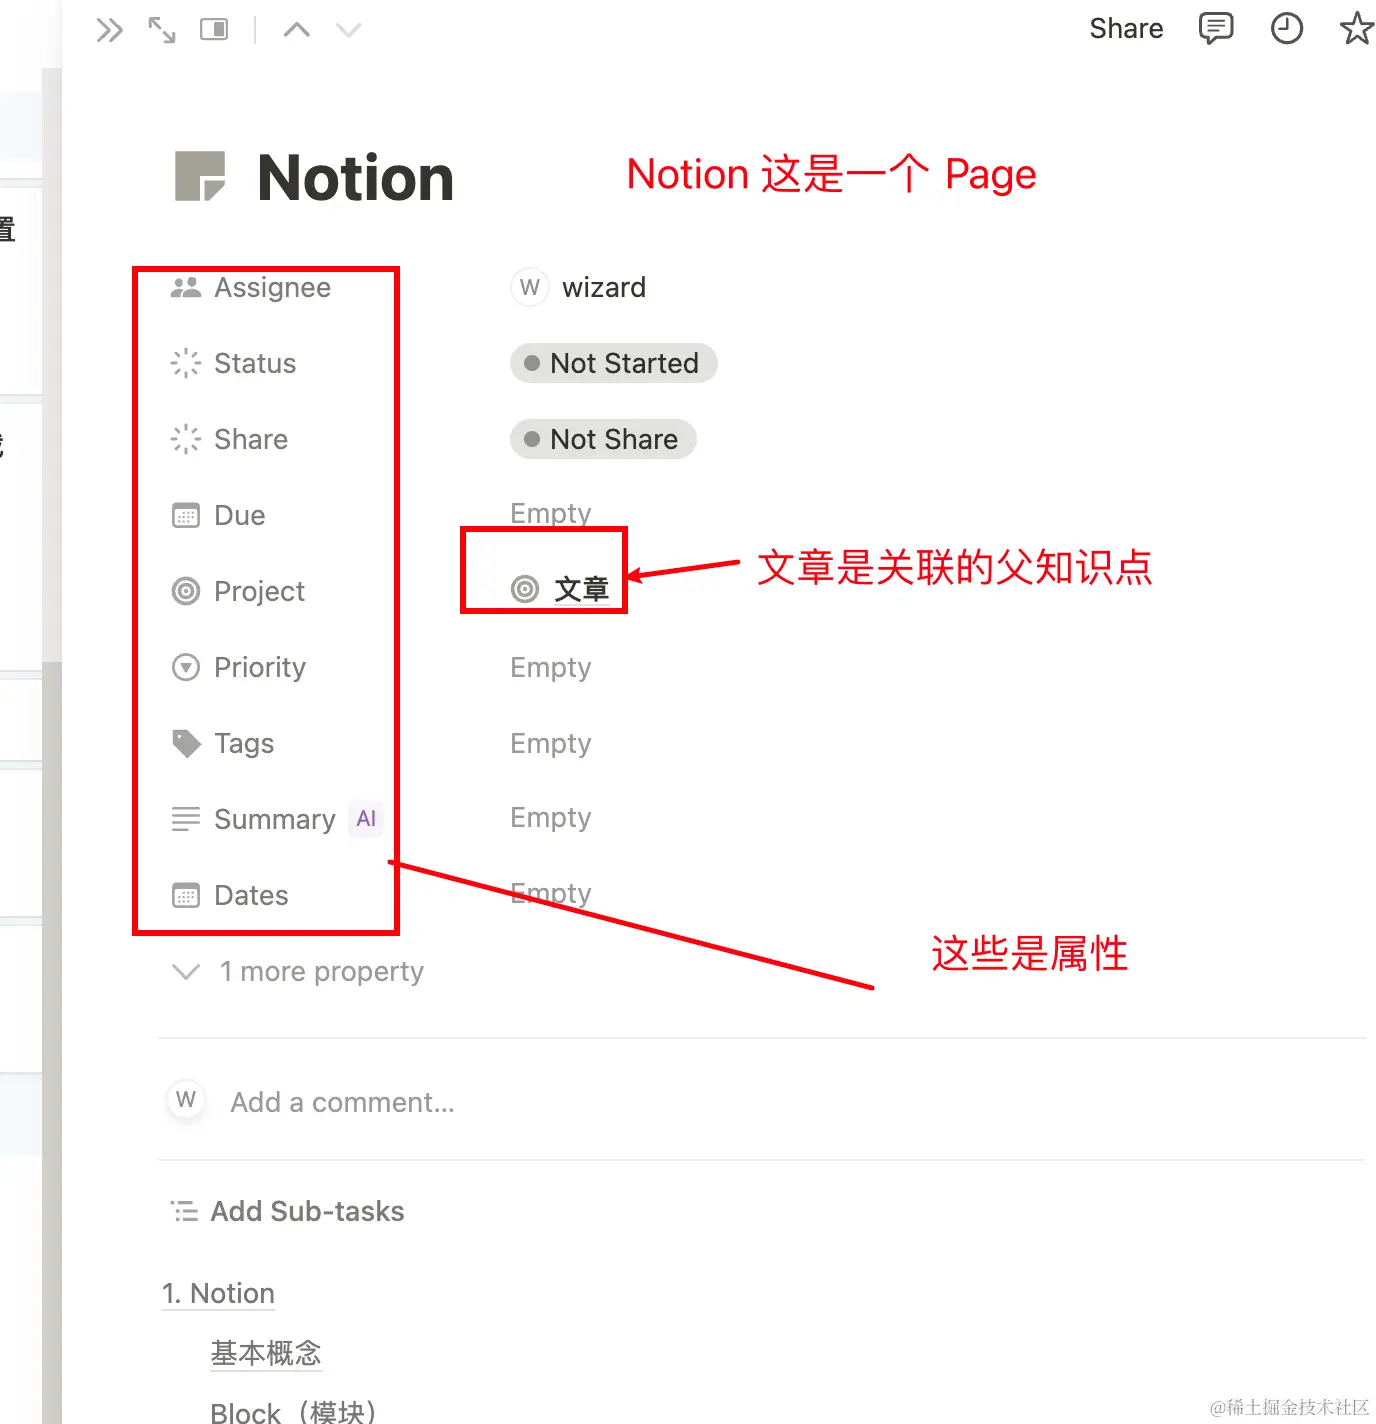Click the Summary property label

(275, 819)
